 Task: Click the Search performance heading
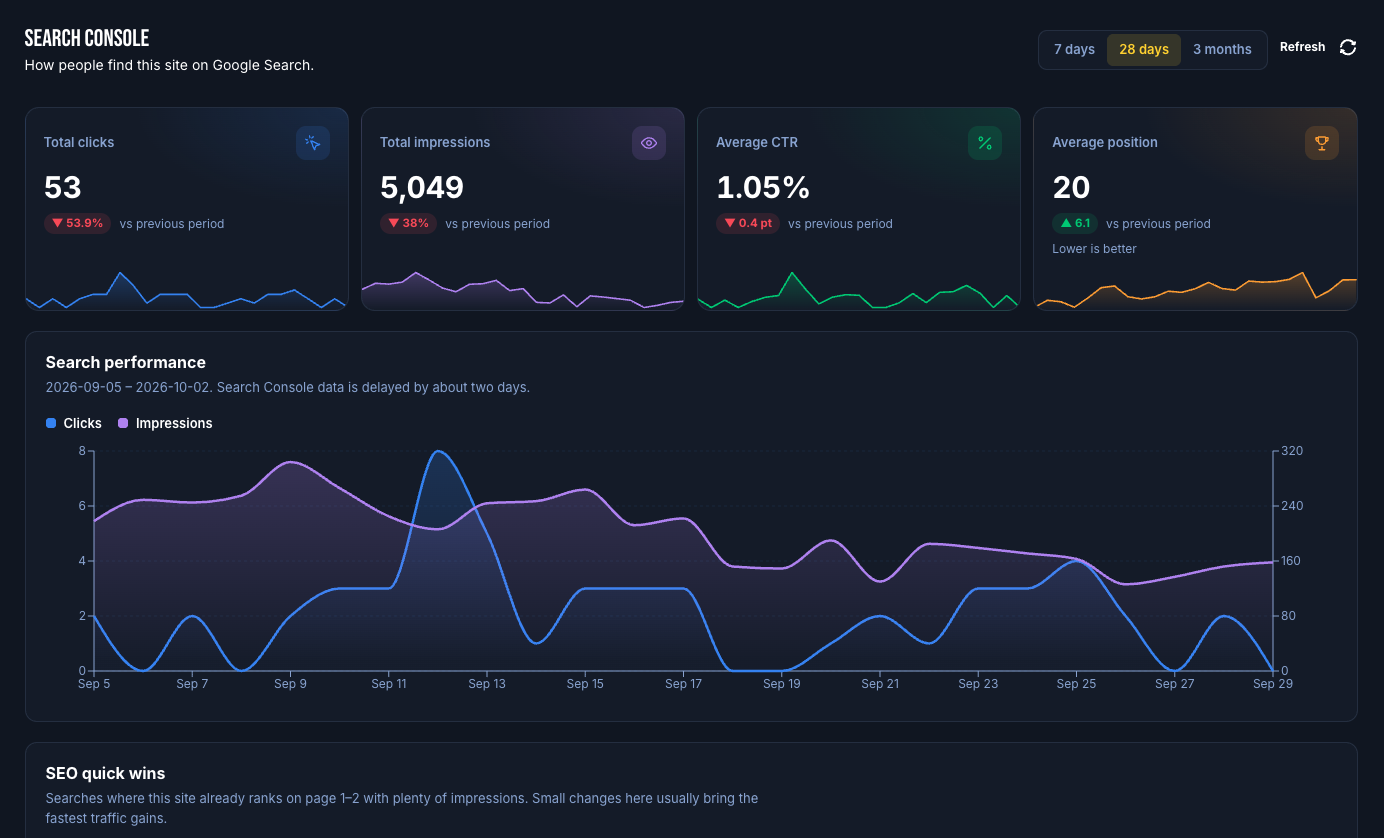(126, 363)
